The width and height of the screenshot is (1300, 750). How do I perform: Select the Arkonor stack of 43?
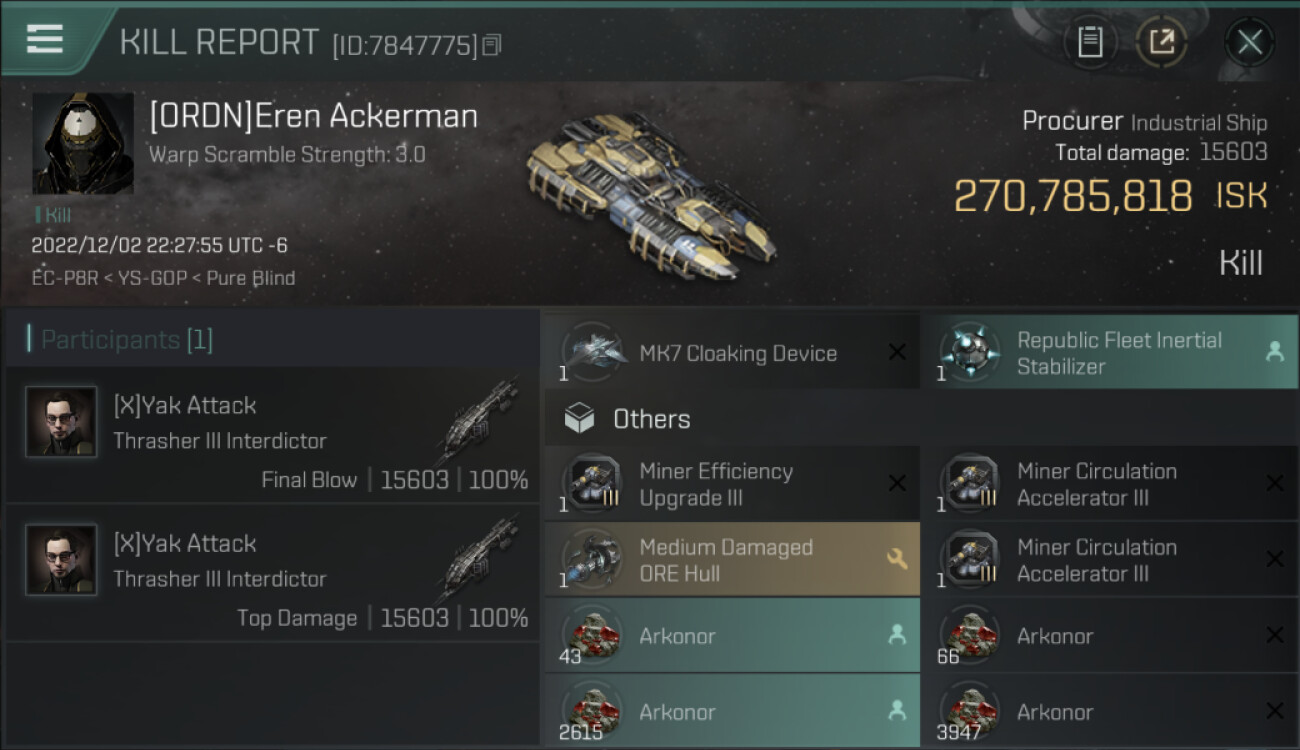click(x=731, y=636)
